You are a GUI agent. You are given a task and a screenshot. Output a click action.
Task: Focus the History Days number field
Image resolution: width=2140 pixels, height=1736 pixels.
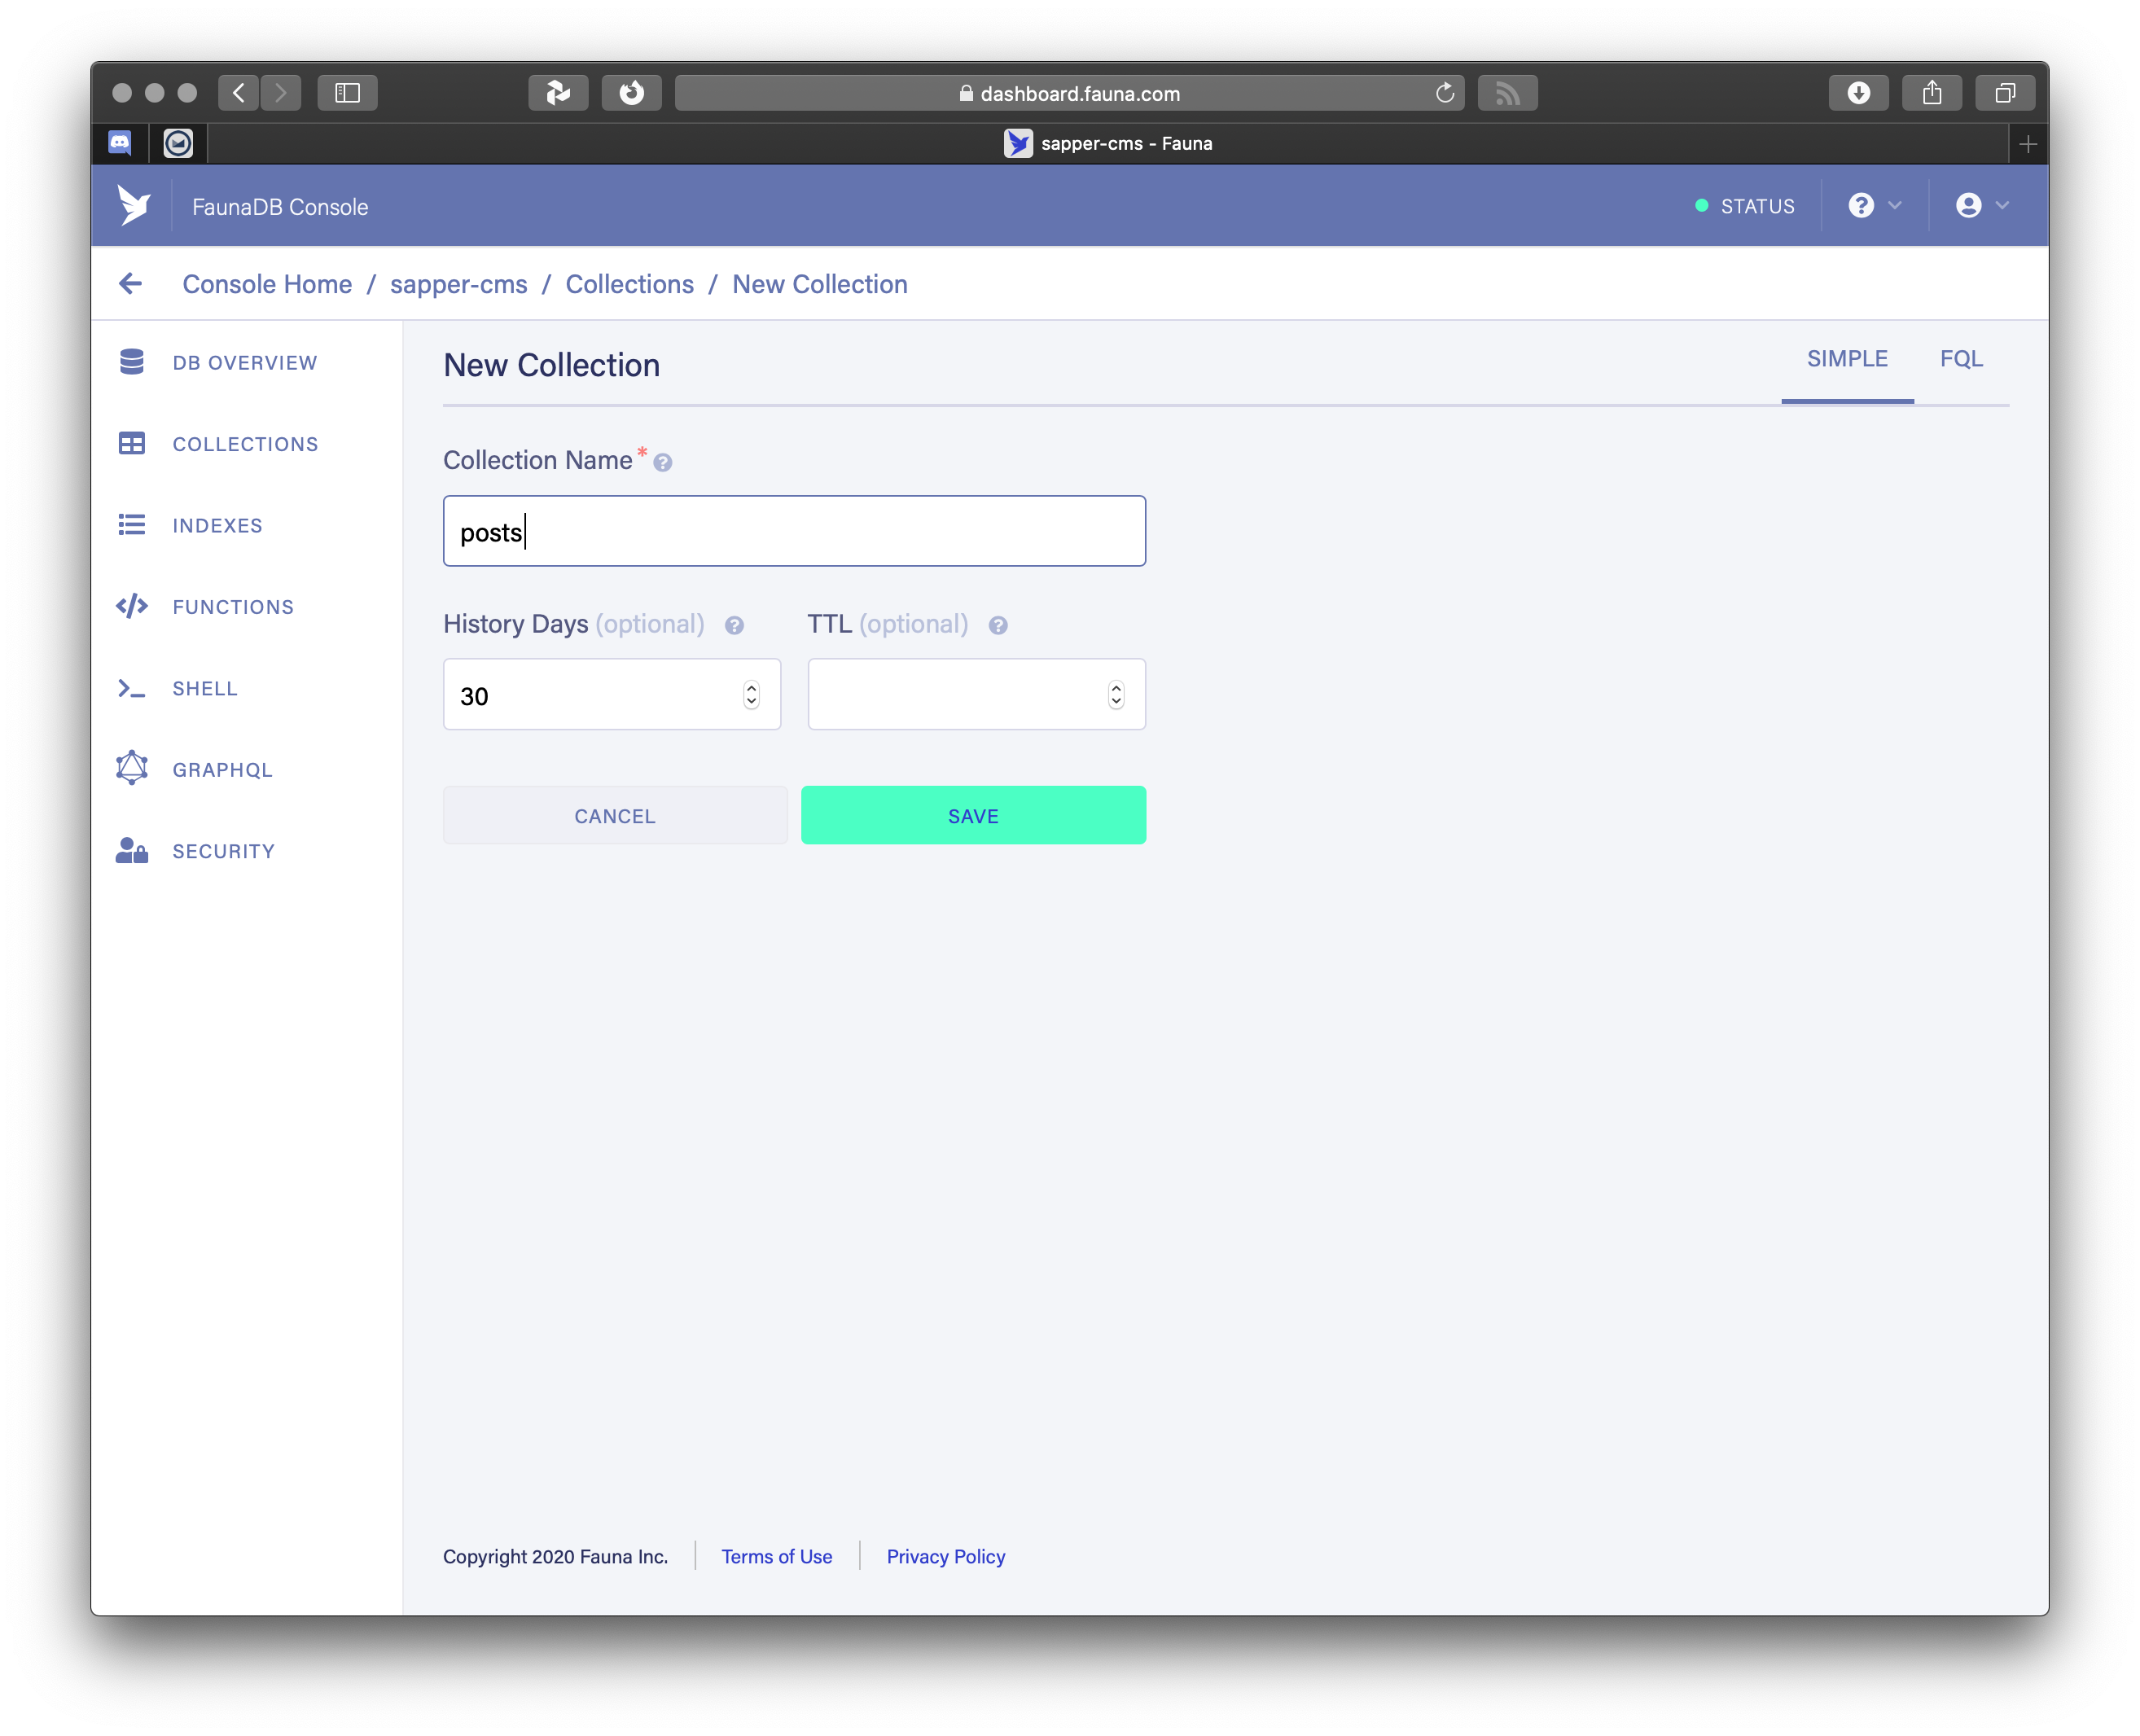[x=612, y=695]
